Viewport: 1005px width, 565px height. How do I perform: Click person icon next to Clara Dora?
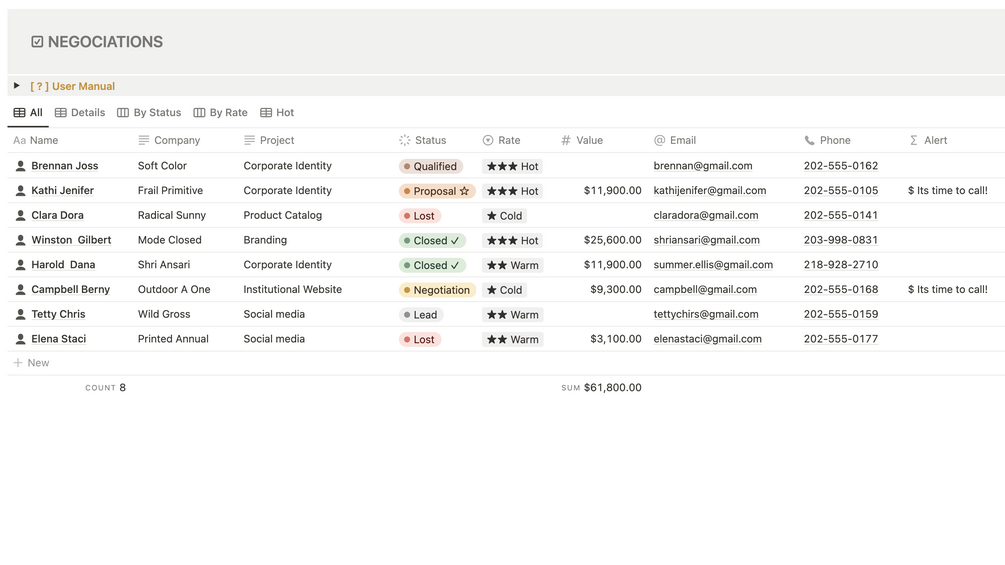click(x=21, y=215)
